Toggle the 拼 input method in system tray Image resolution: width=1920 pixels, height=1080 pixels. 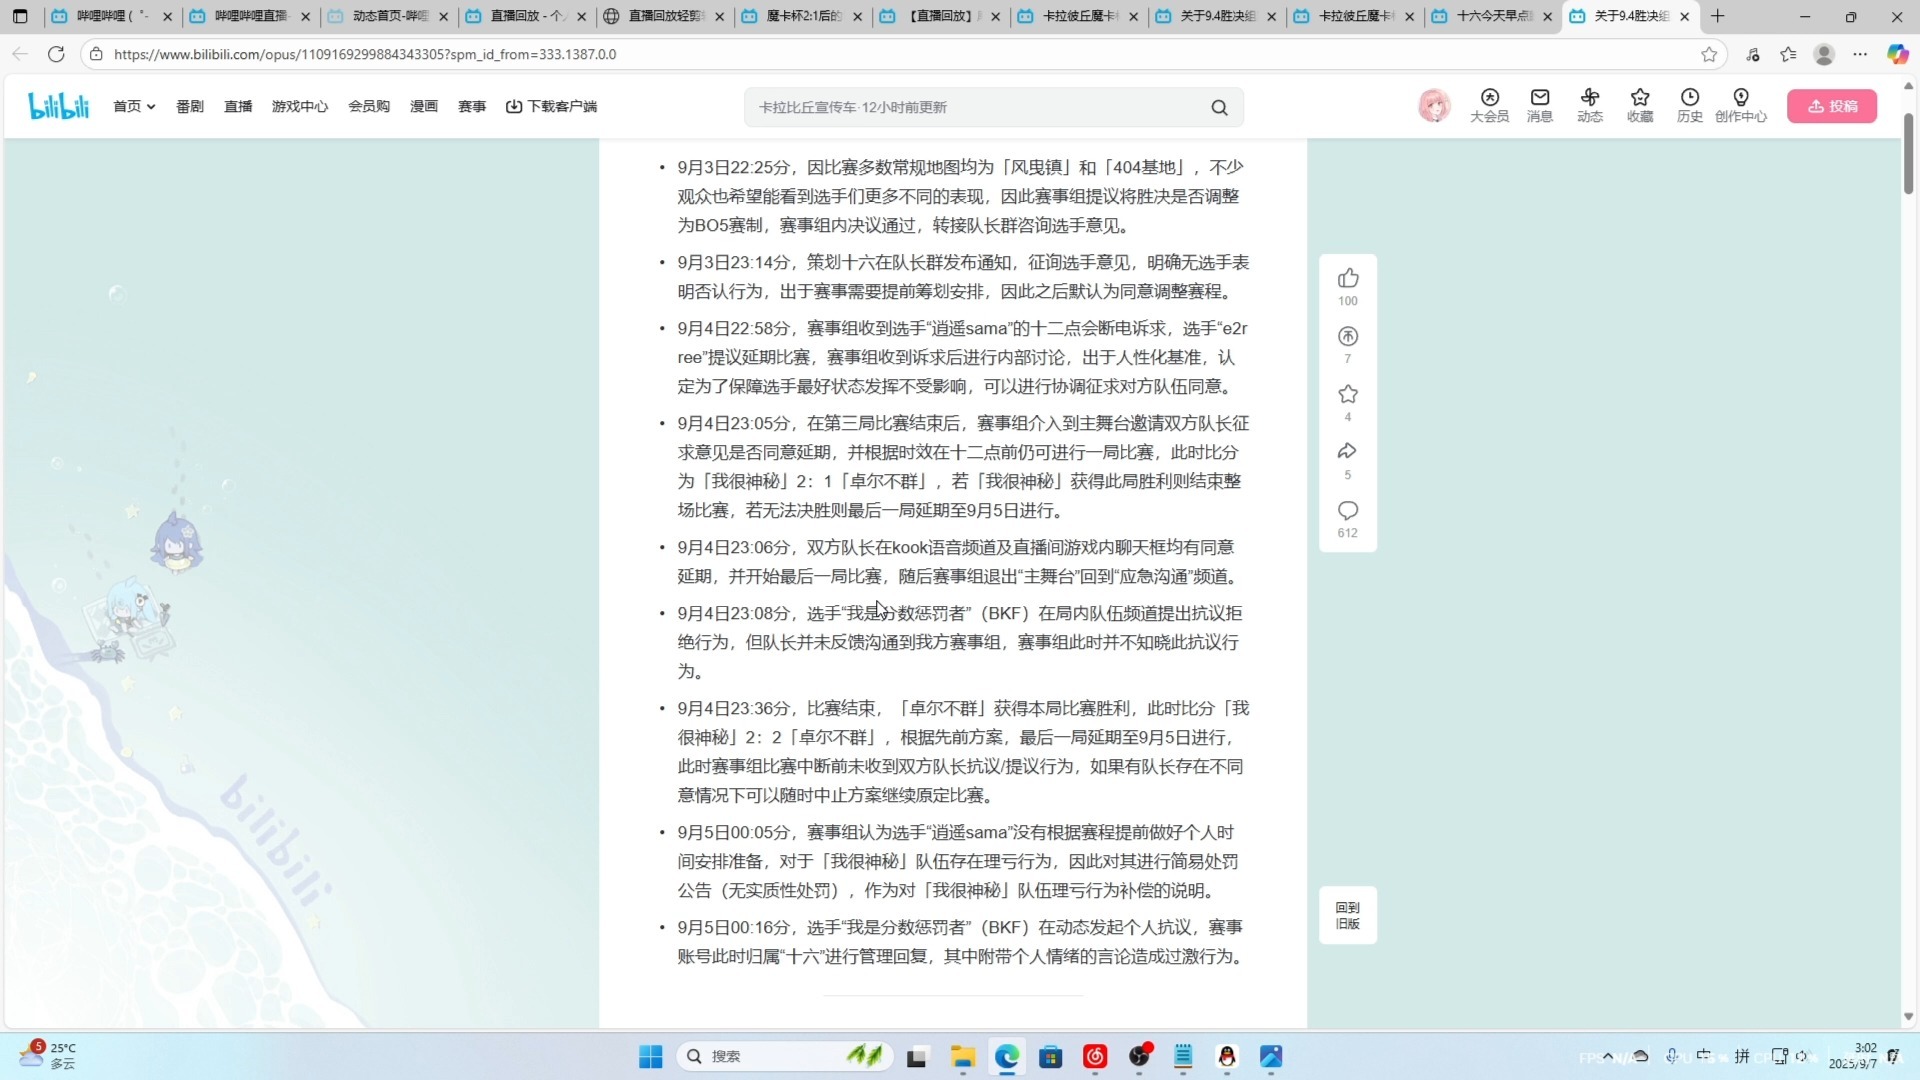1741,1056
